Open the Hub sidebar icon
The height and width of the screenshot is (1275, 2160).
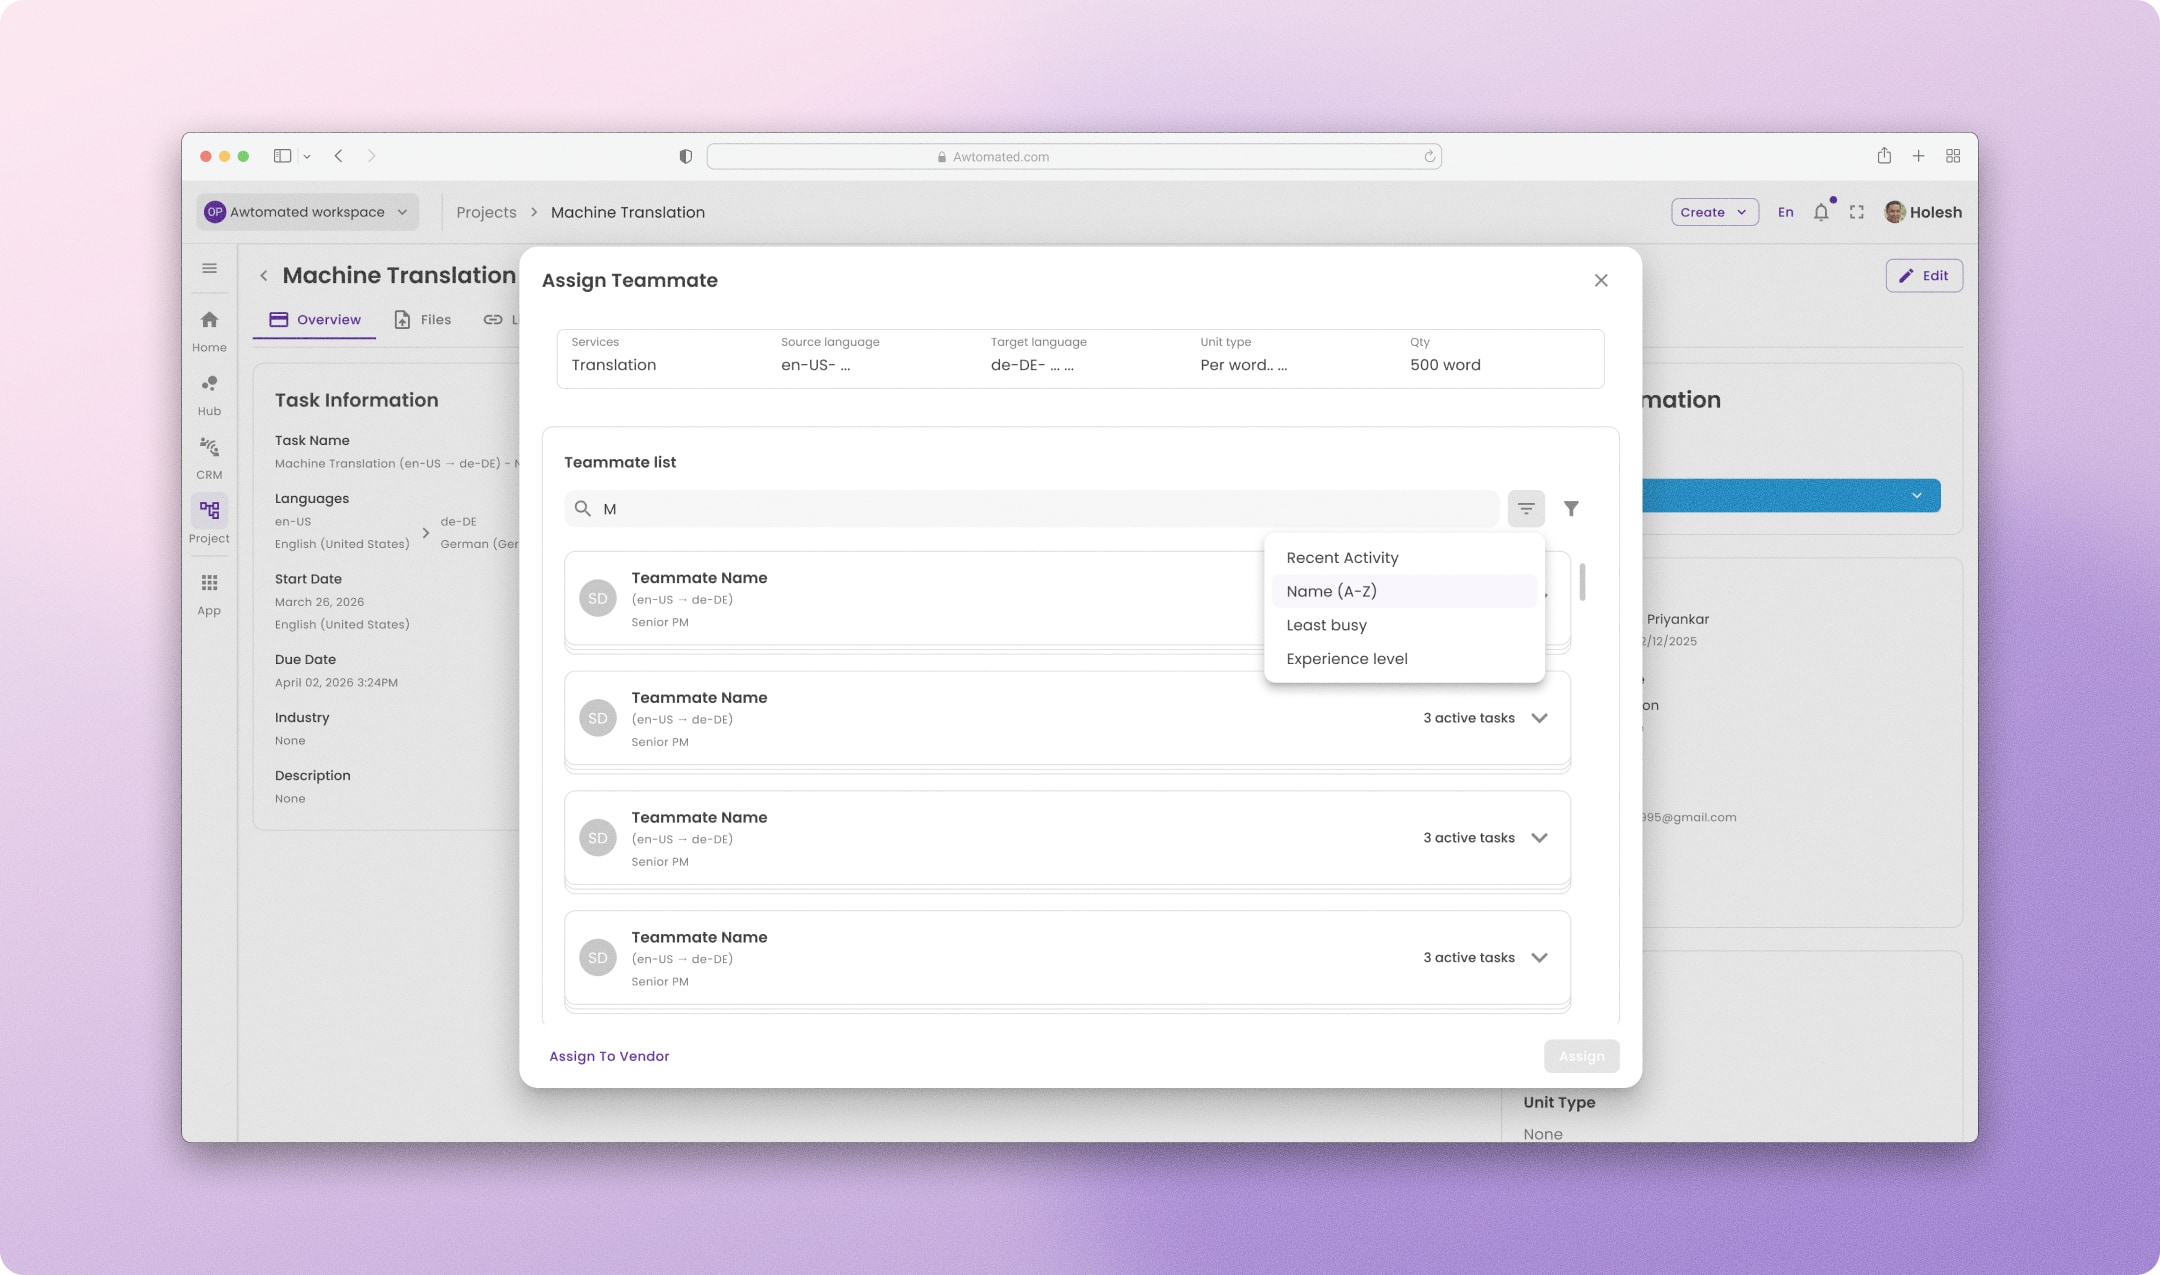point(209,395)
